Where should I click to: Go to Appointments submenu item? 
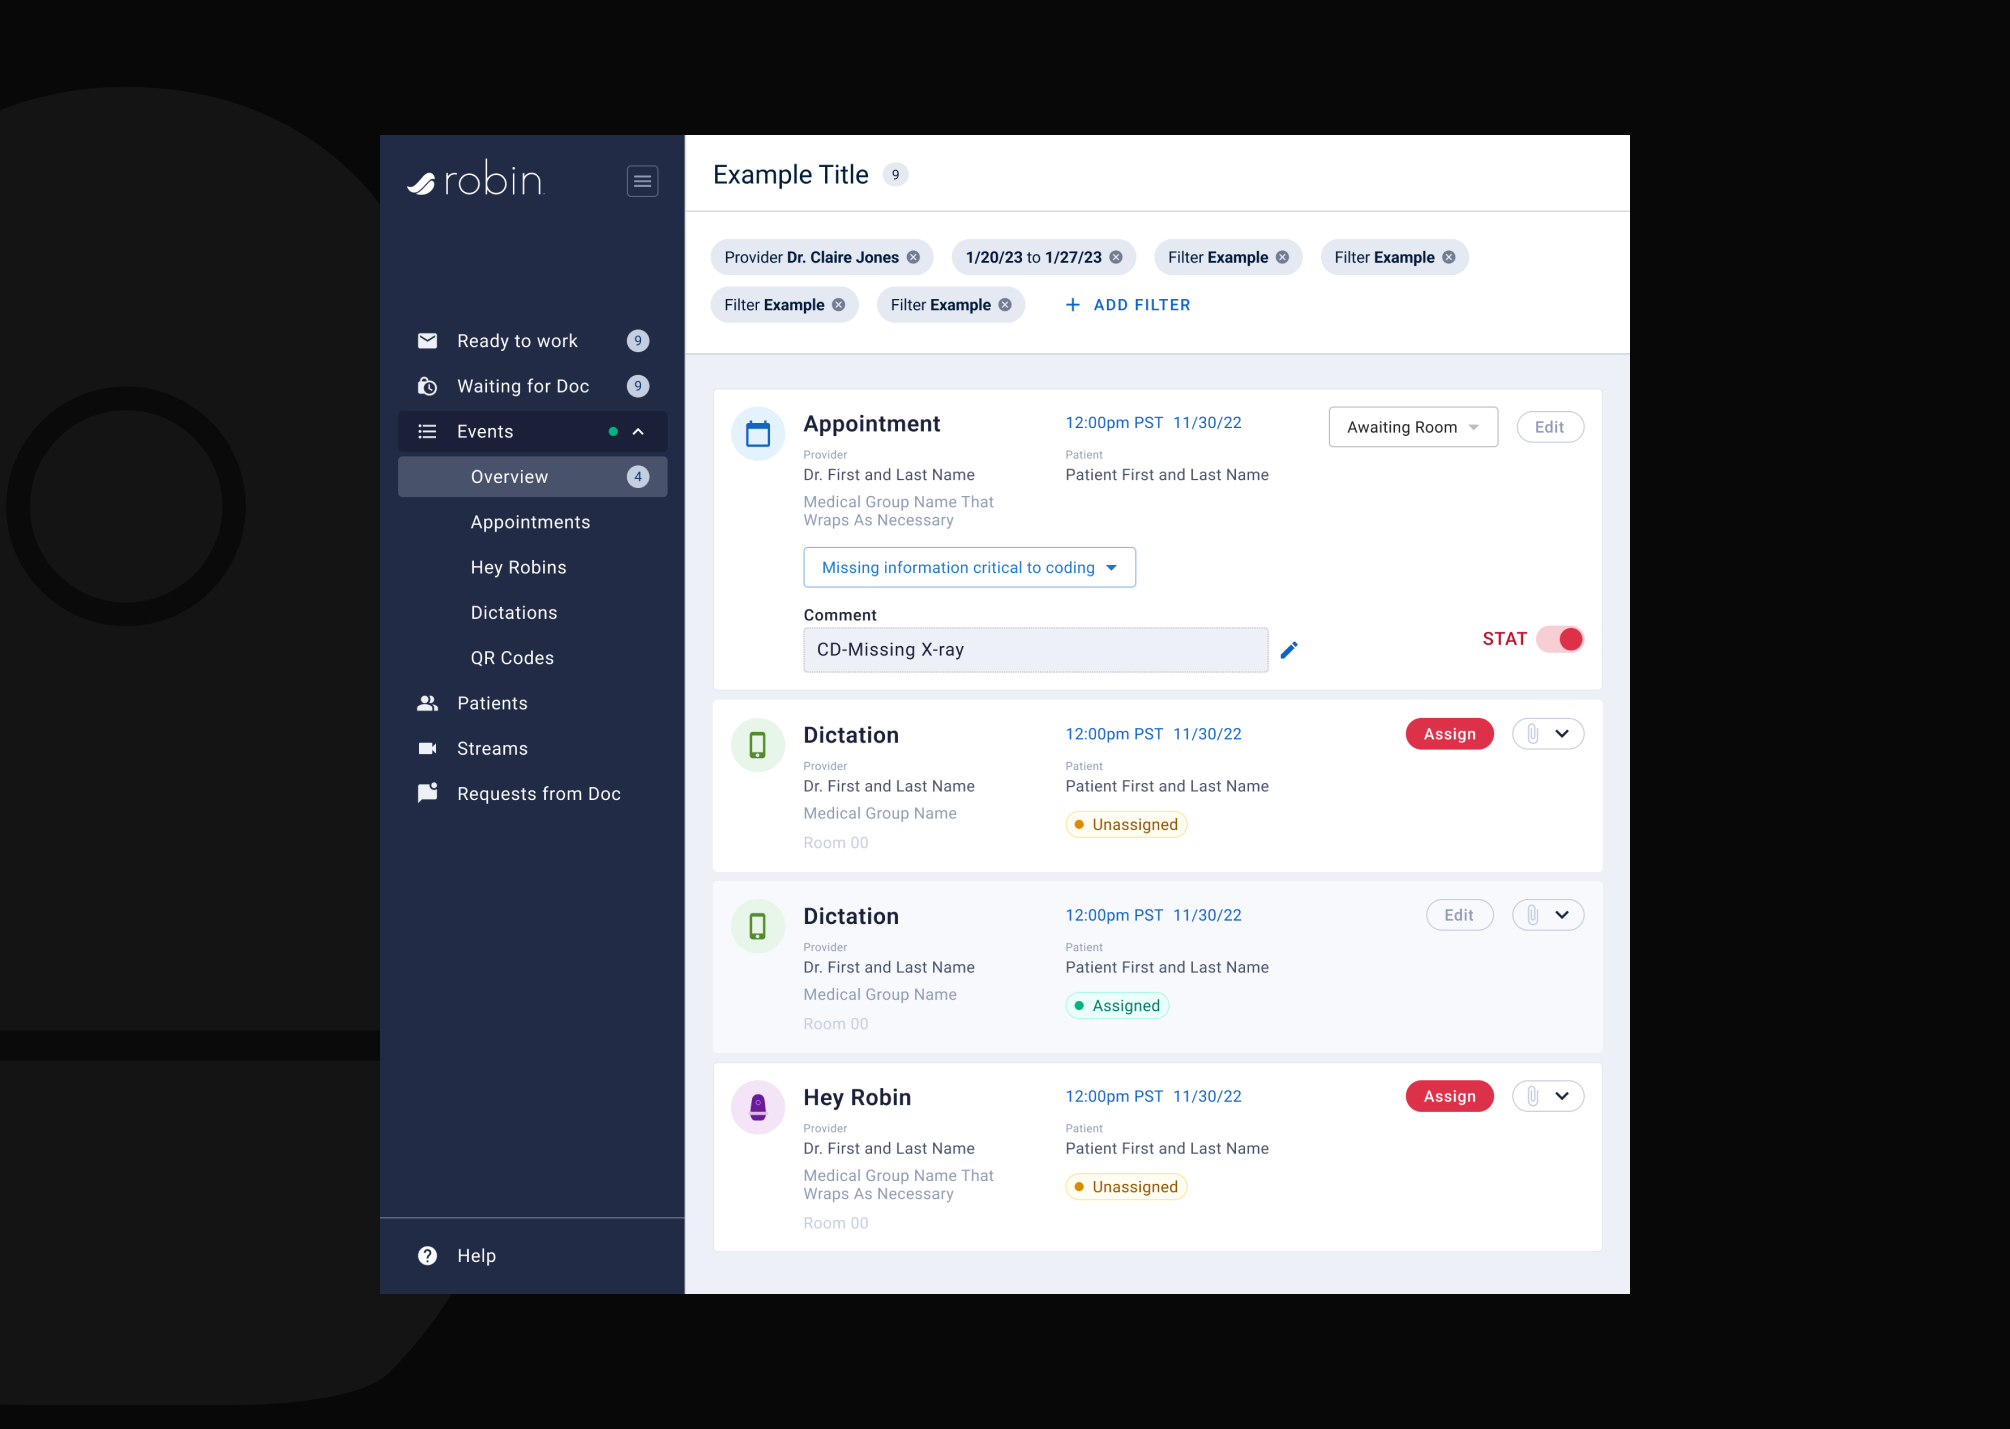click(x=532, y=522)
